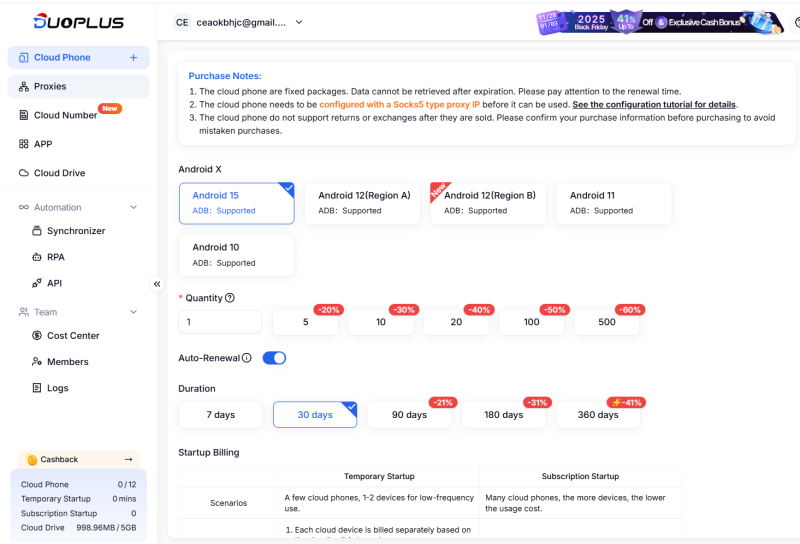Select the 90 days duration option

[x=408, y=415]
